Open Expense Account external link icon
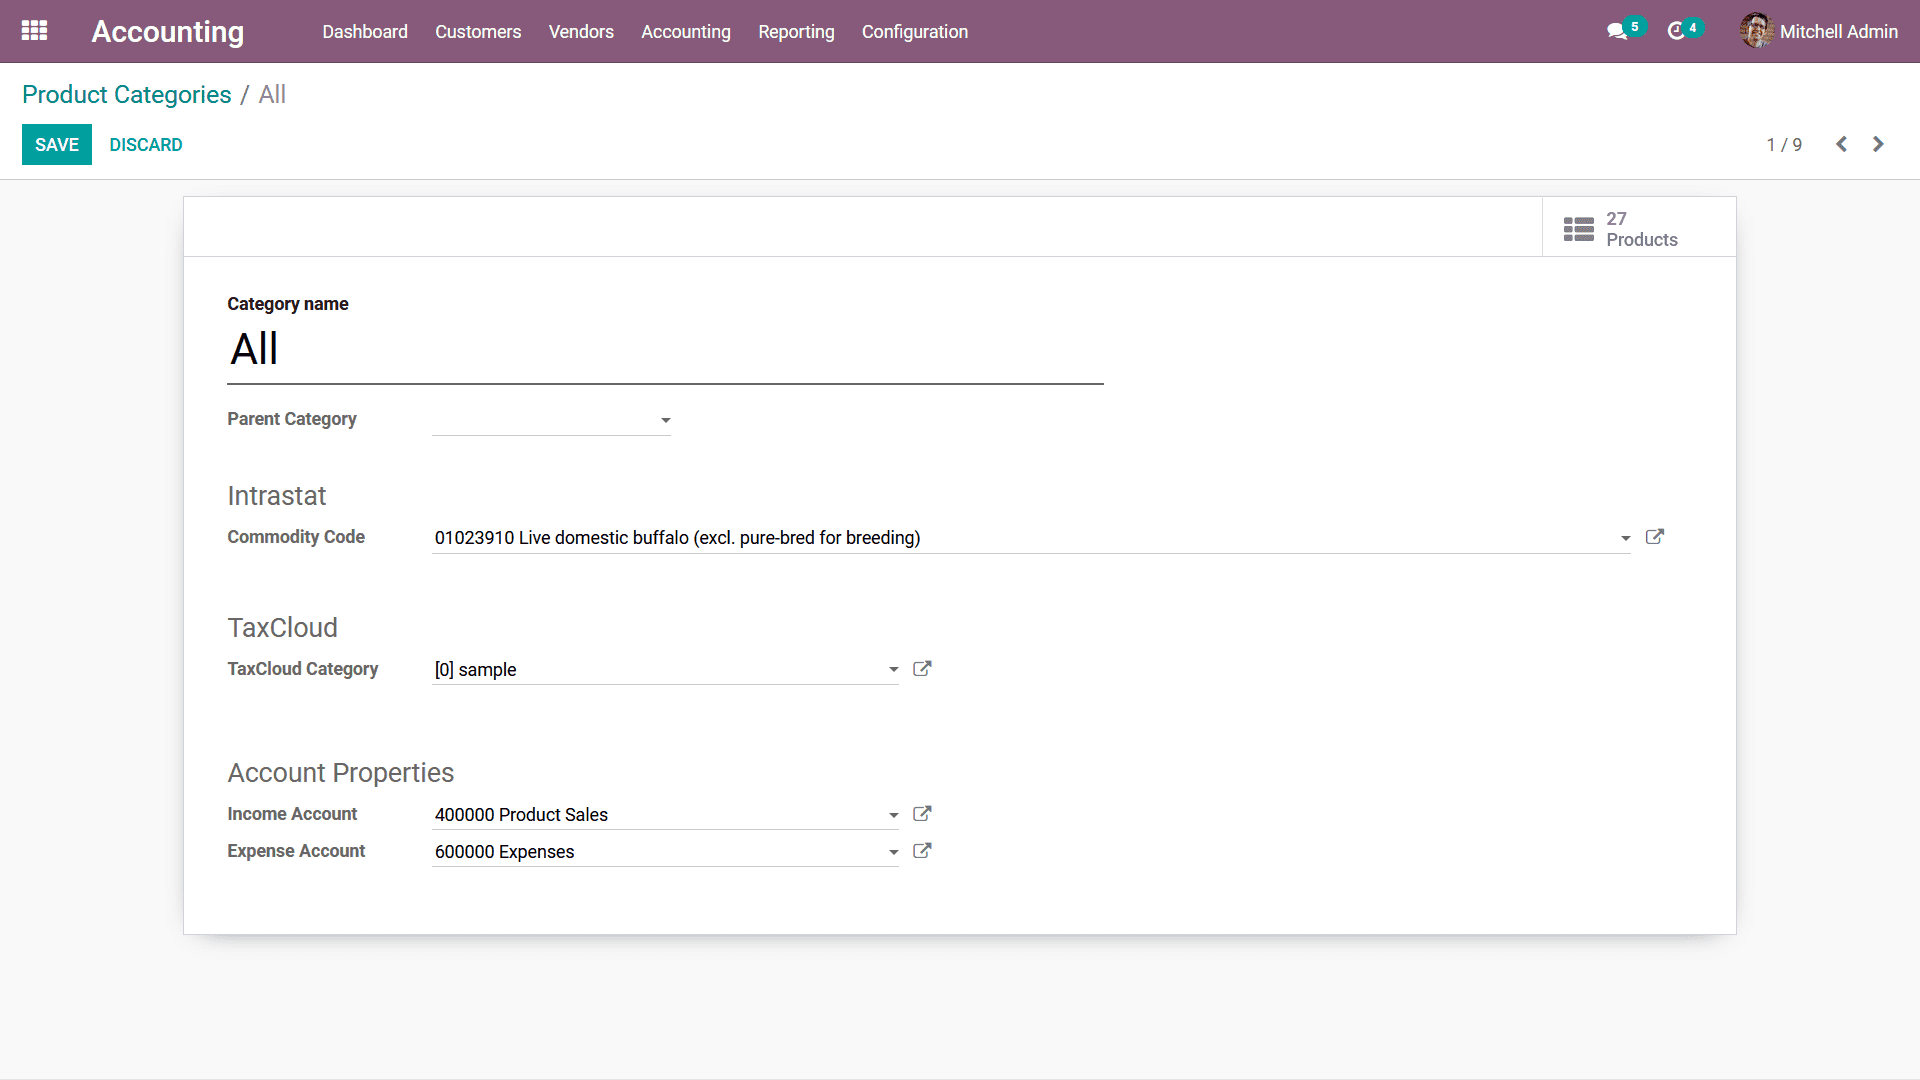Image resolution: width=1920 pixels, height=1080 pixels. tap(922, 851)
